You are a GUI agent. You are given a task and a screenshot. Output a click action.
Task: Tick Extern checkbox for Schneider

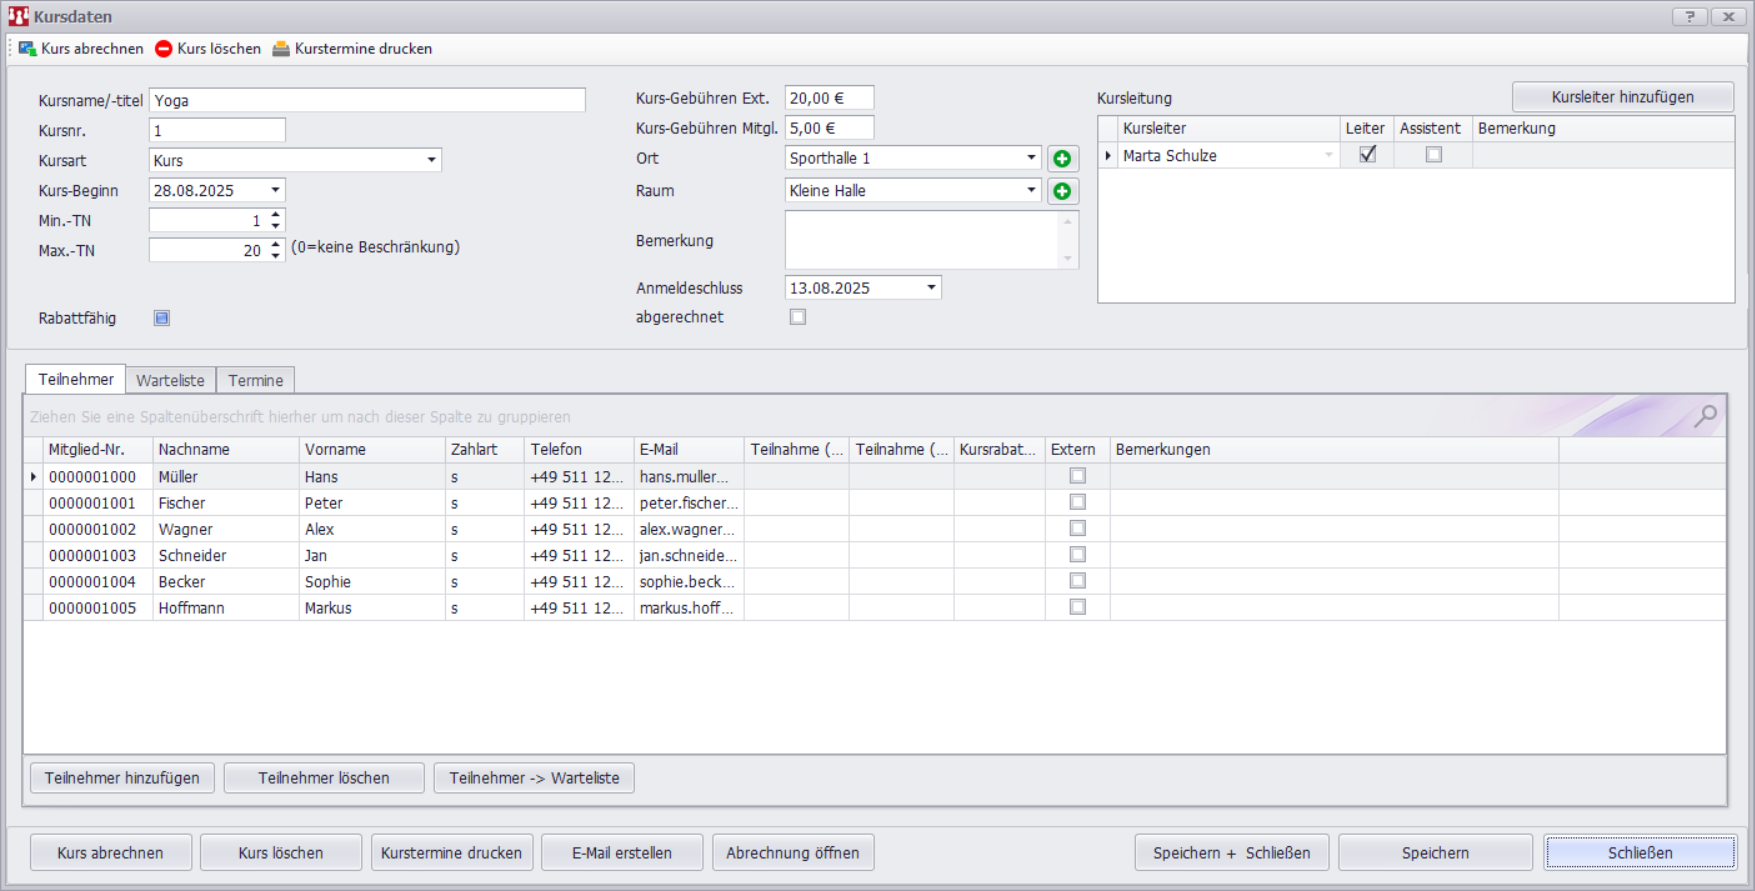point(1078,554)
